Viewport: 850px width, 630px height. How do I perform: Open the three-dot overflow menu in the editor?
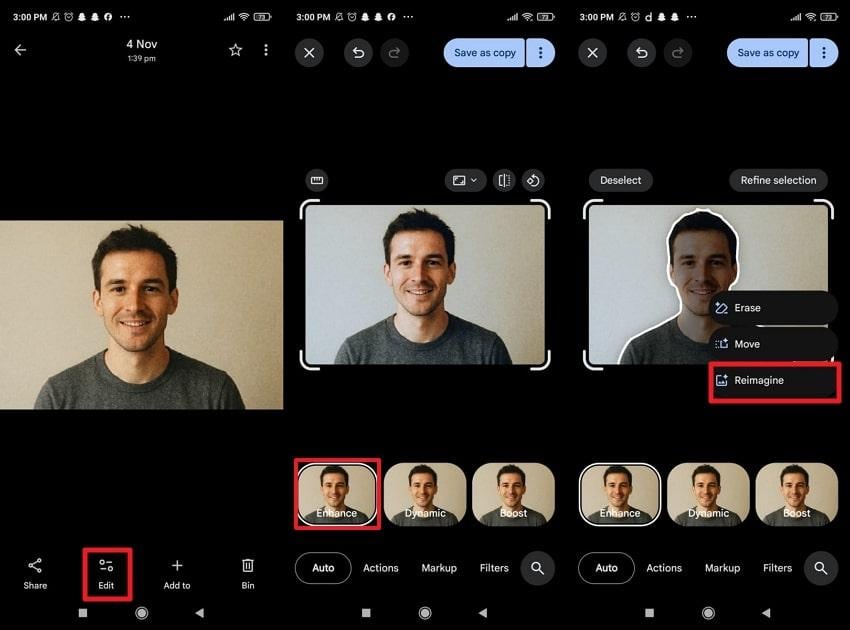pyautogui.click(x=540, y=52)
